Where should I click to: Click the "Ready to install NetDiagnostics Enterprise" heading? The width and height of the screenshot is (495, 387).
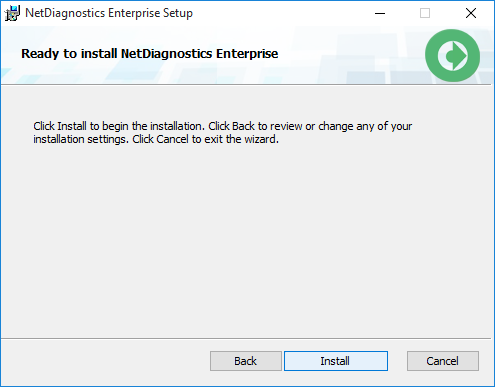(x=150, y=54)
